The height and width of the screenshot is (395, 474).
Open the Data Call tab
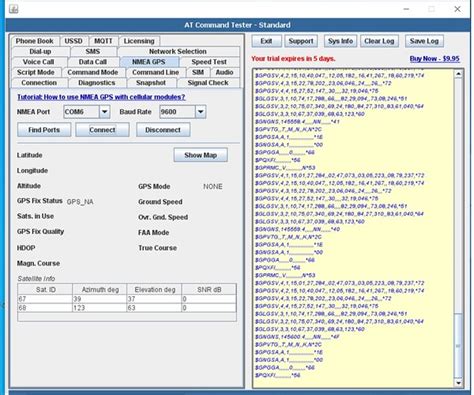93,62
